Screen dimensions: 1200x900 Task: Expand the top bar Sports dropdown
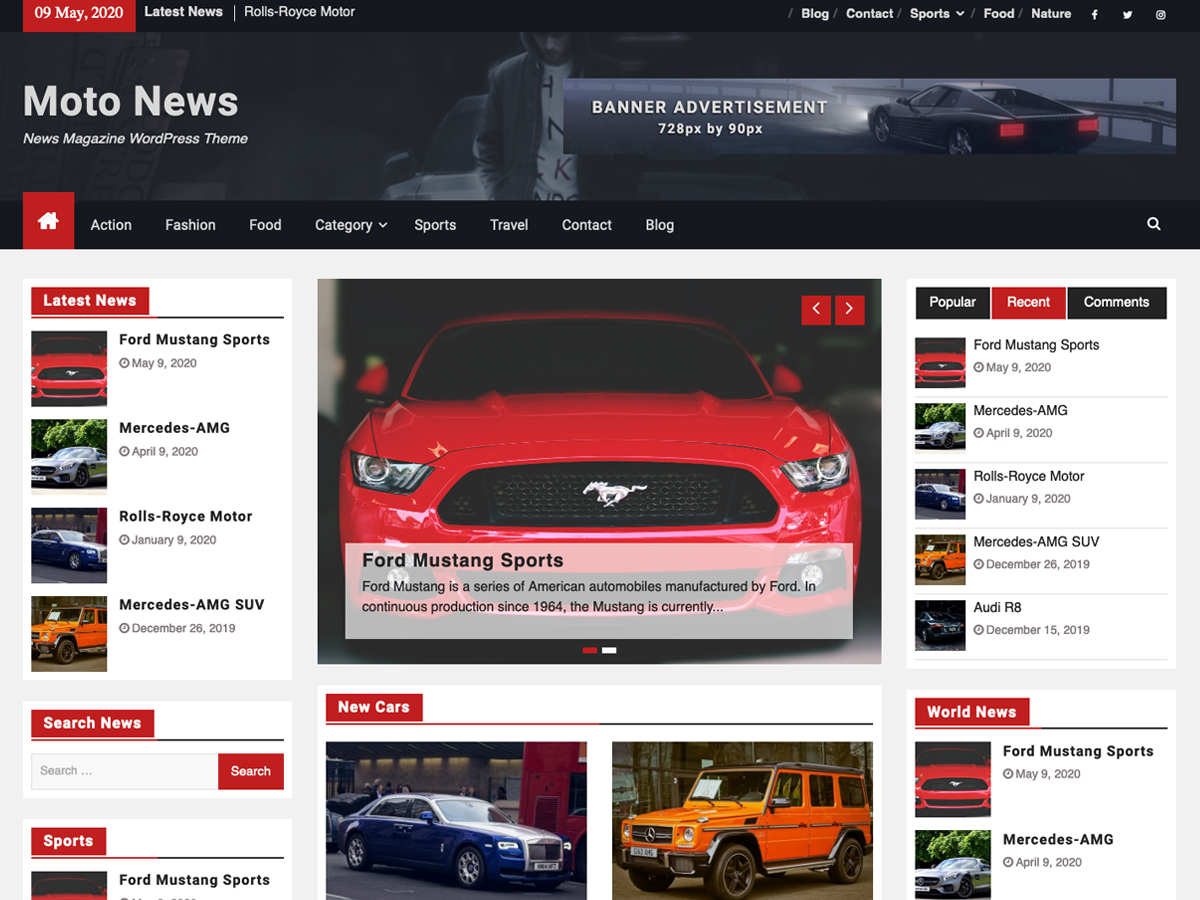click(937, 14)
